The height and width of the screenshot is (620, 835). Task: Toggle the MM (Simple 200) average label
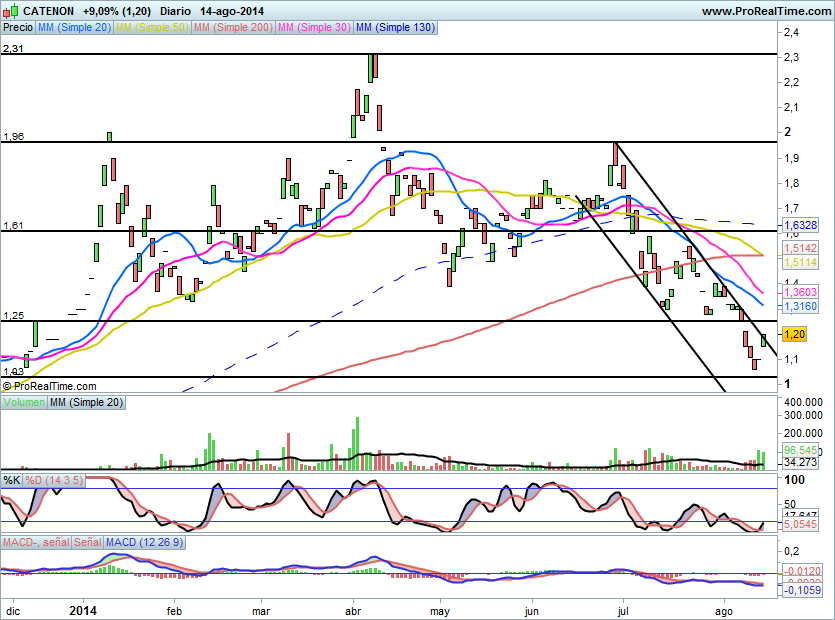[x=233, y=28]
